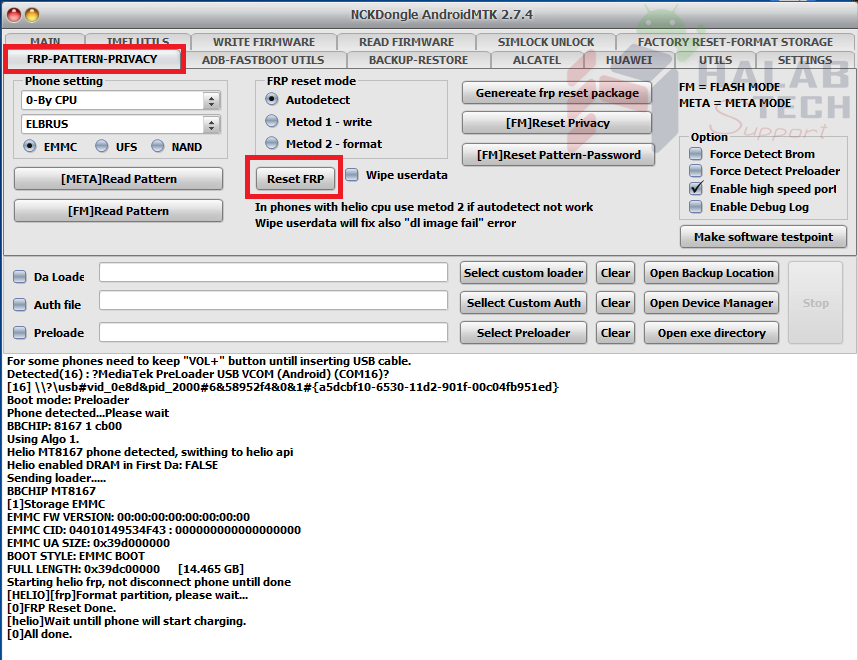858x660 pixels.
Task: Click Open Device Manager button
Action: [711, 303]
